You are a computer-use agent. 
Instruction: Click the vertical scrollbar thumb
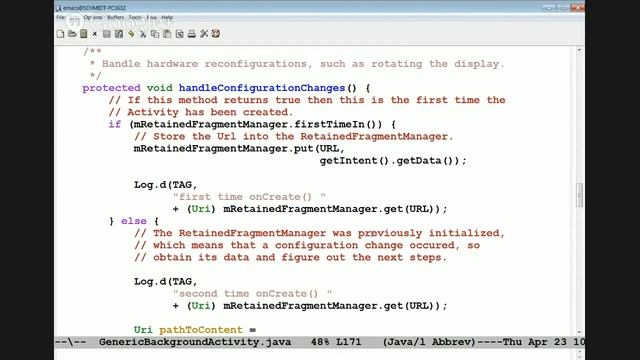[x=579, y=195]
